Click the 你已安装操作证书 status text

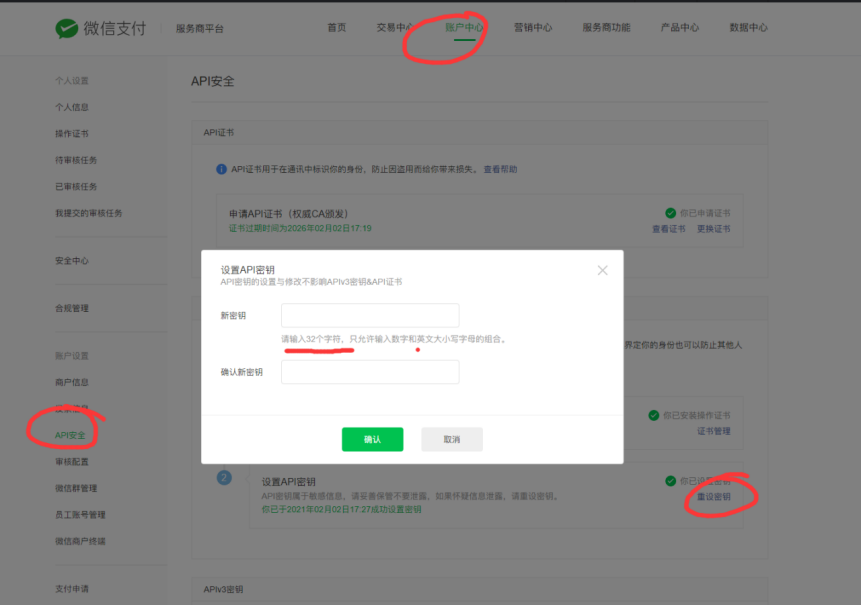point(697,415)
